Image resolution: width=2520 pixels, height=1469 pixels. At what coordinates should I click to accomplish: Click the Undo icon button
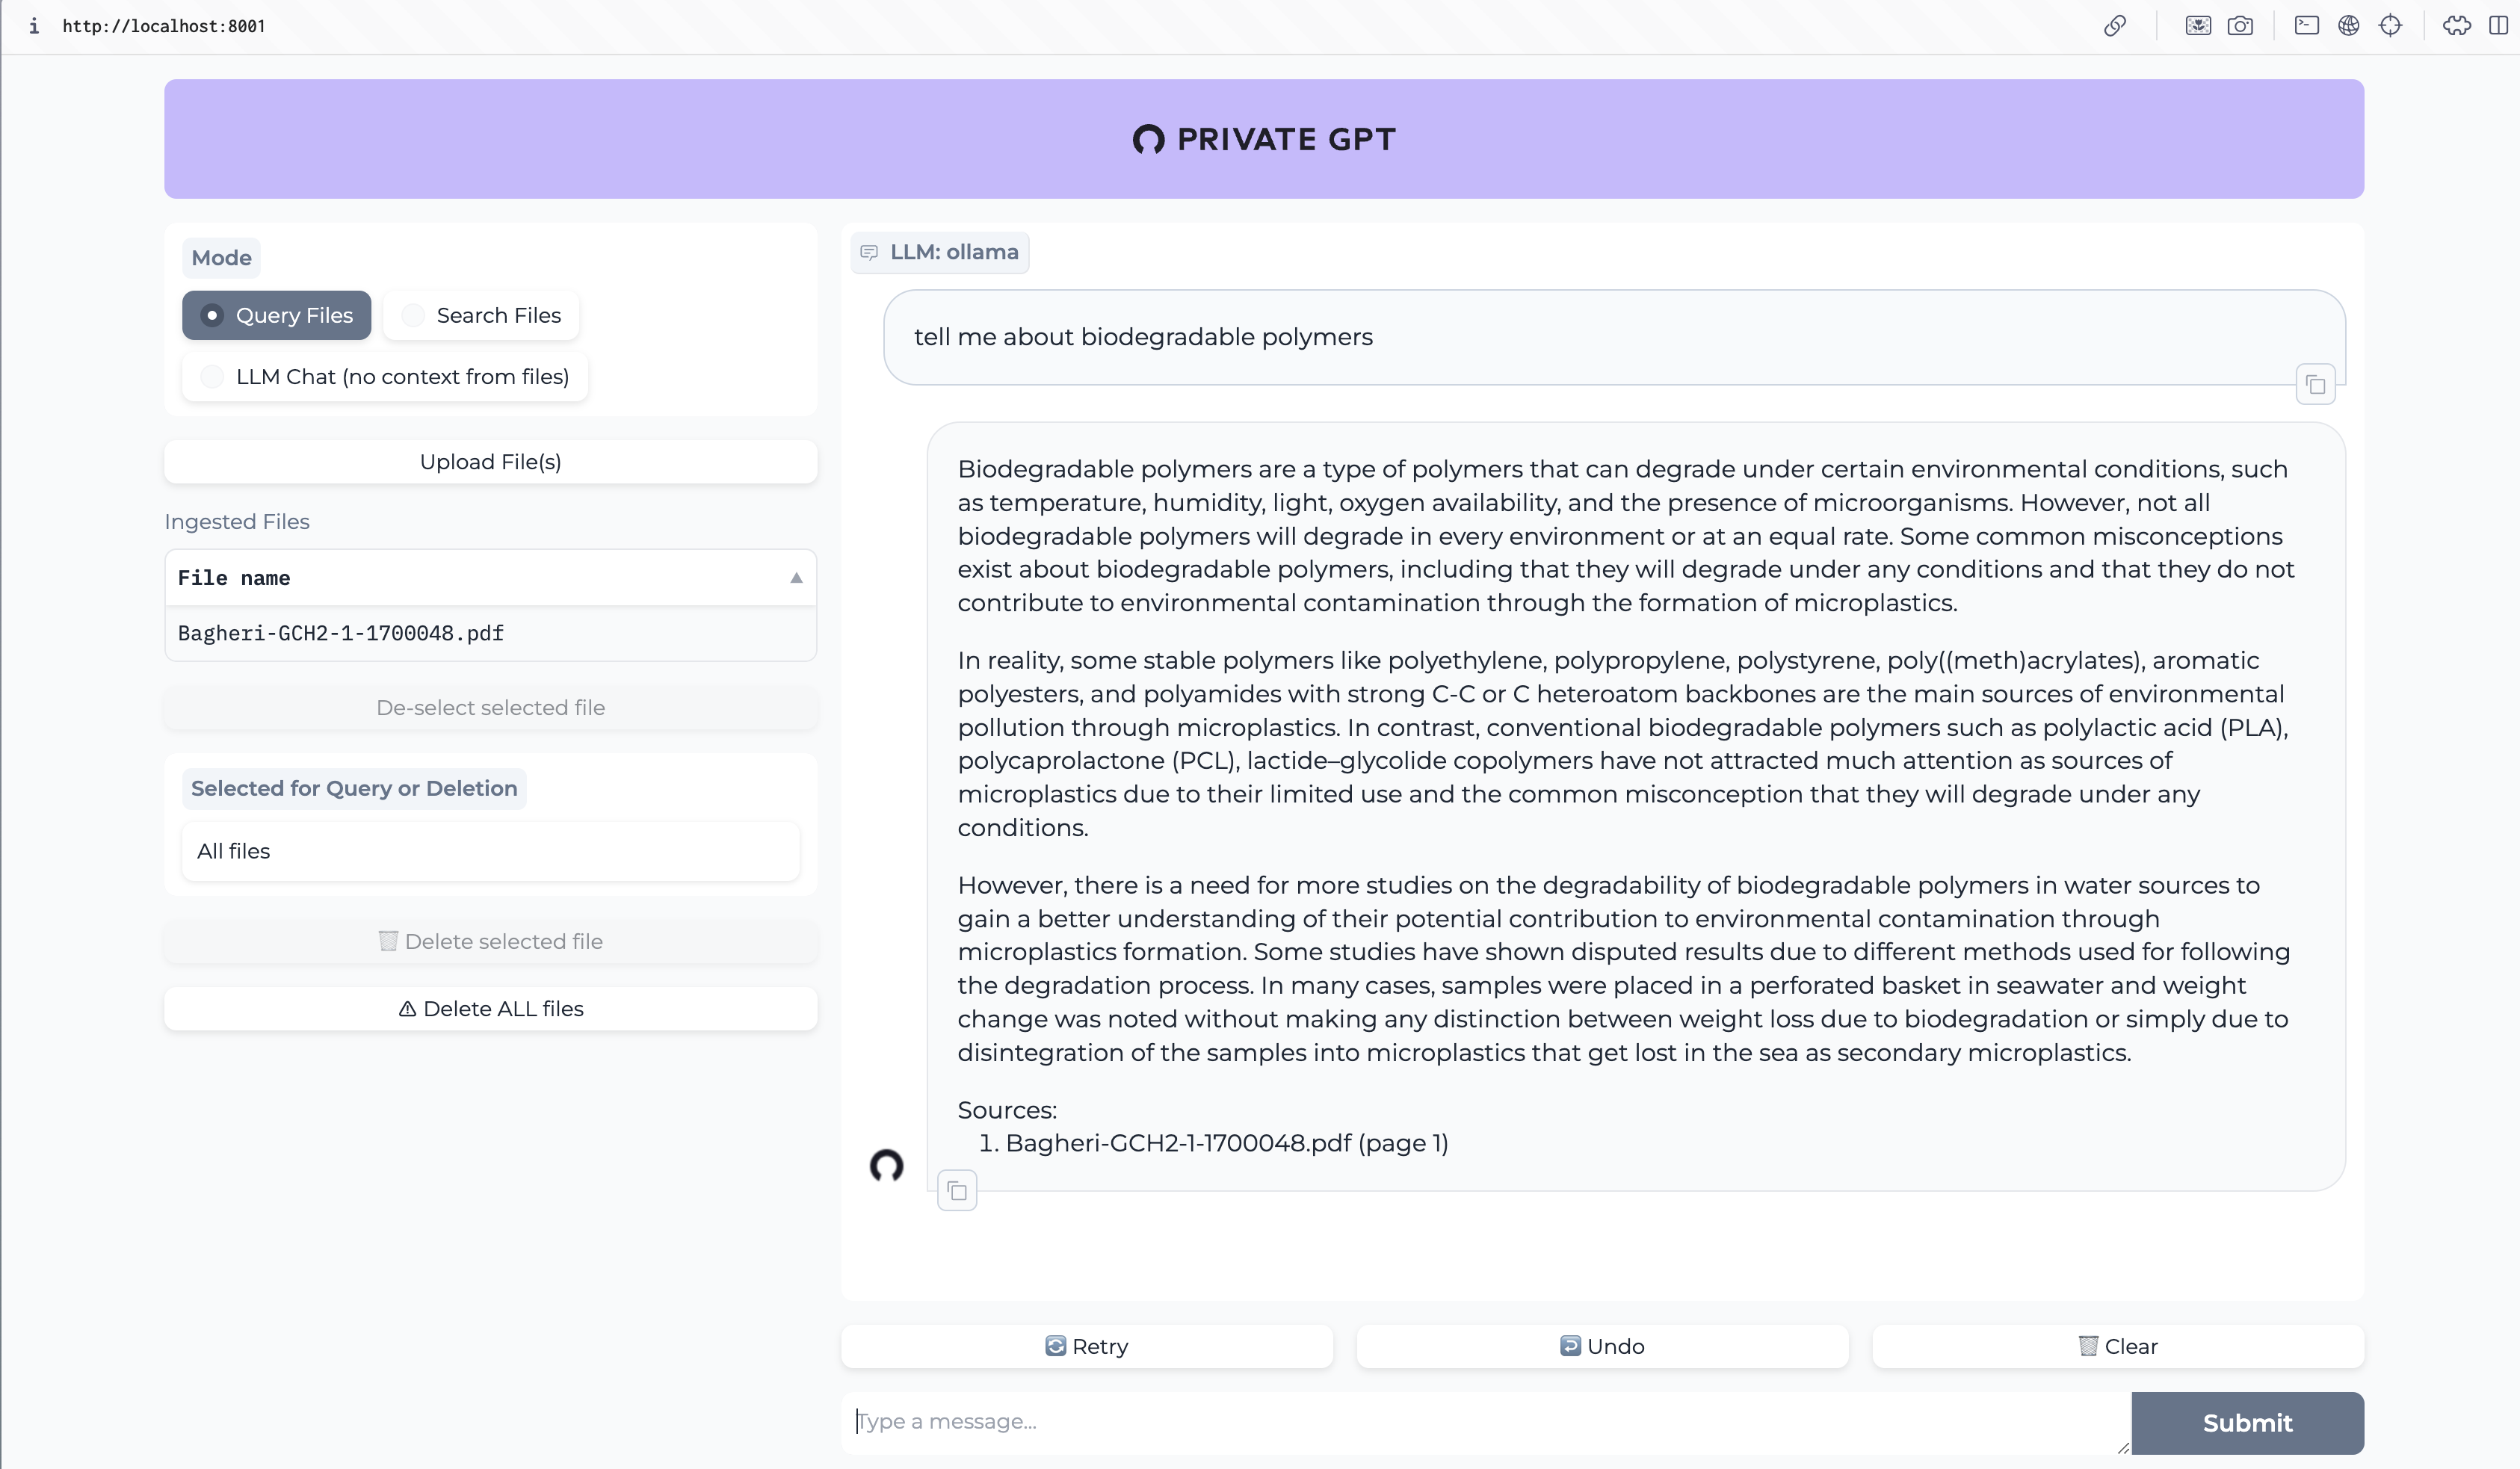point(1569,1346)
